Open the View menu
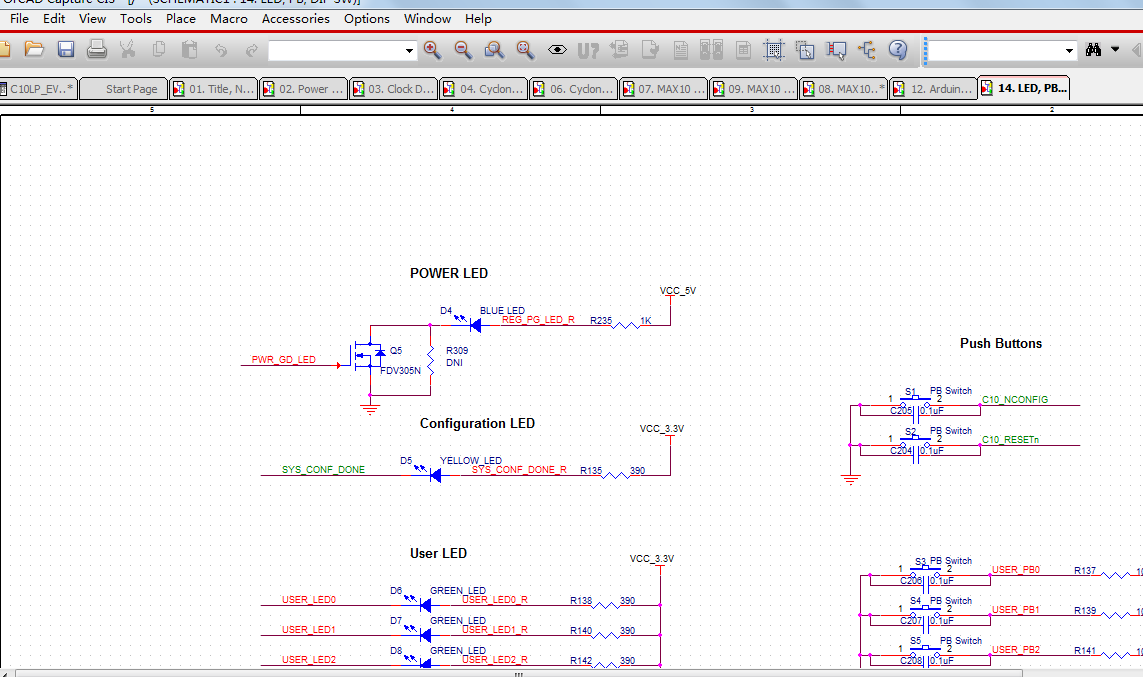Screen dimensions: 1143x677 pos(93,19)
